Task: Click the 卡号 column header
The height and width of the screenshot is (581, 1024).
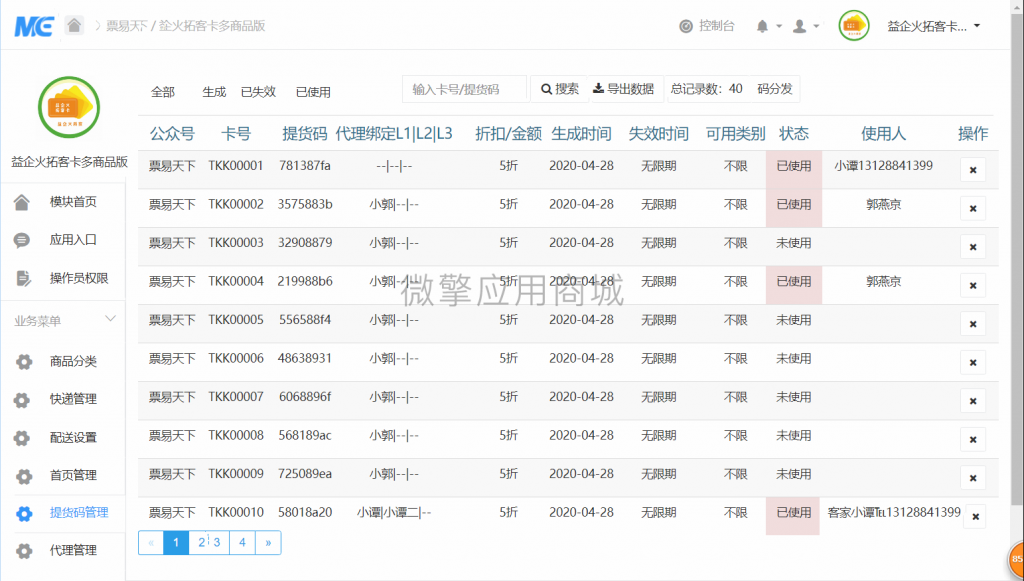Action: click(236, 134)
